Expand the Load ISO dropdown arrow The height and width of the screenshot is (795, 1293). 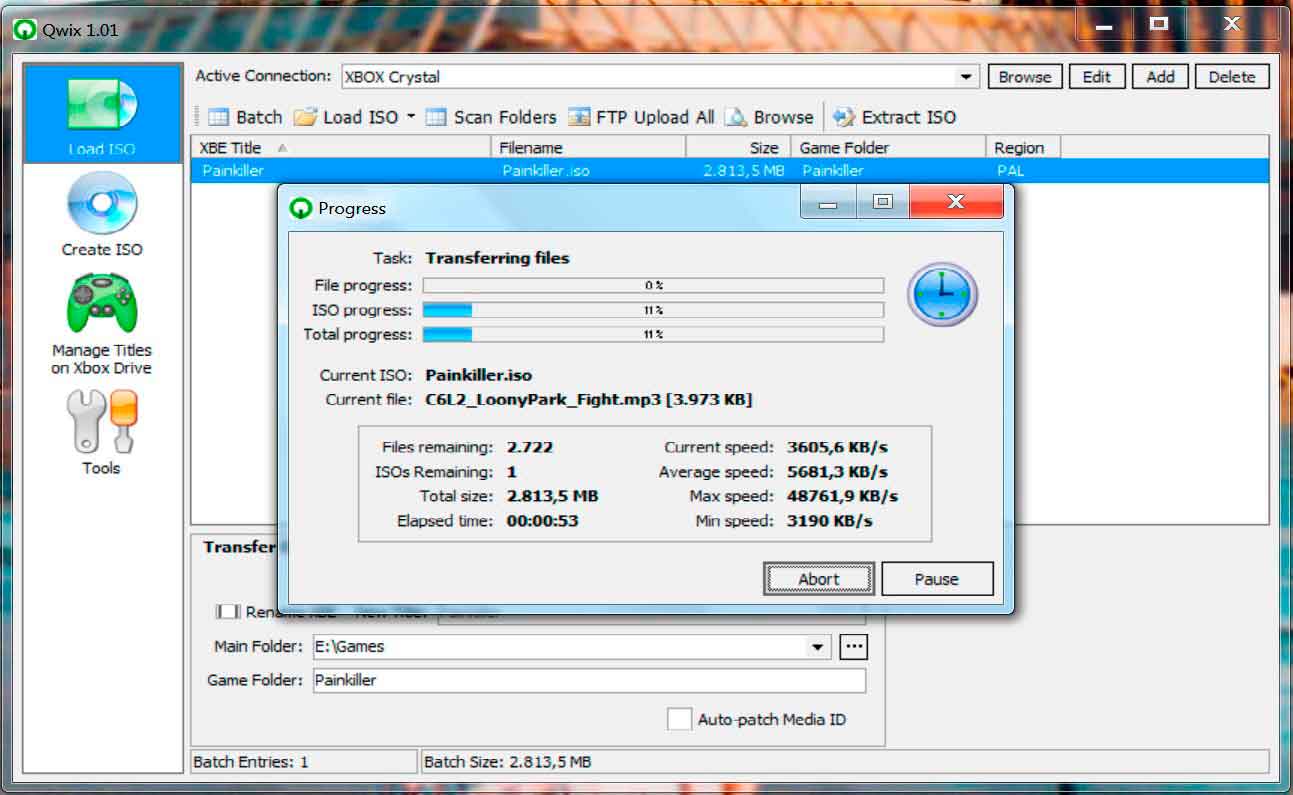(x=410, y=117)
